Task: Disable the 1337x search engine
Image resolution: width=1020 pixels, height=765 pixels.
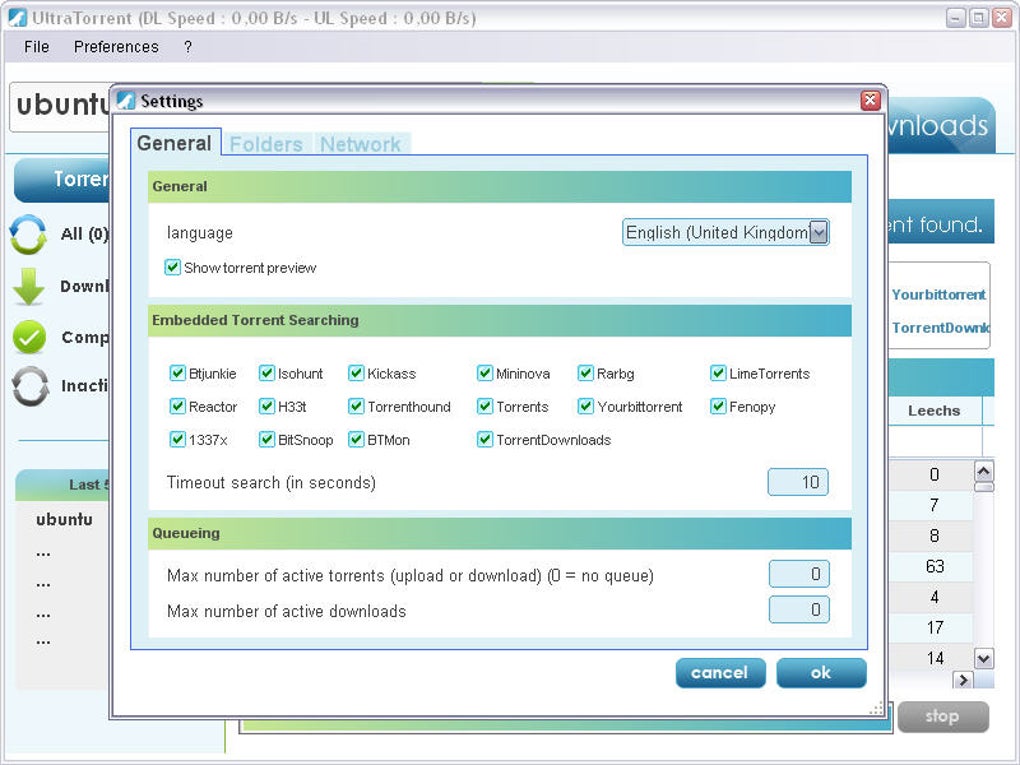Action: coord(177,440)
